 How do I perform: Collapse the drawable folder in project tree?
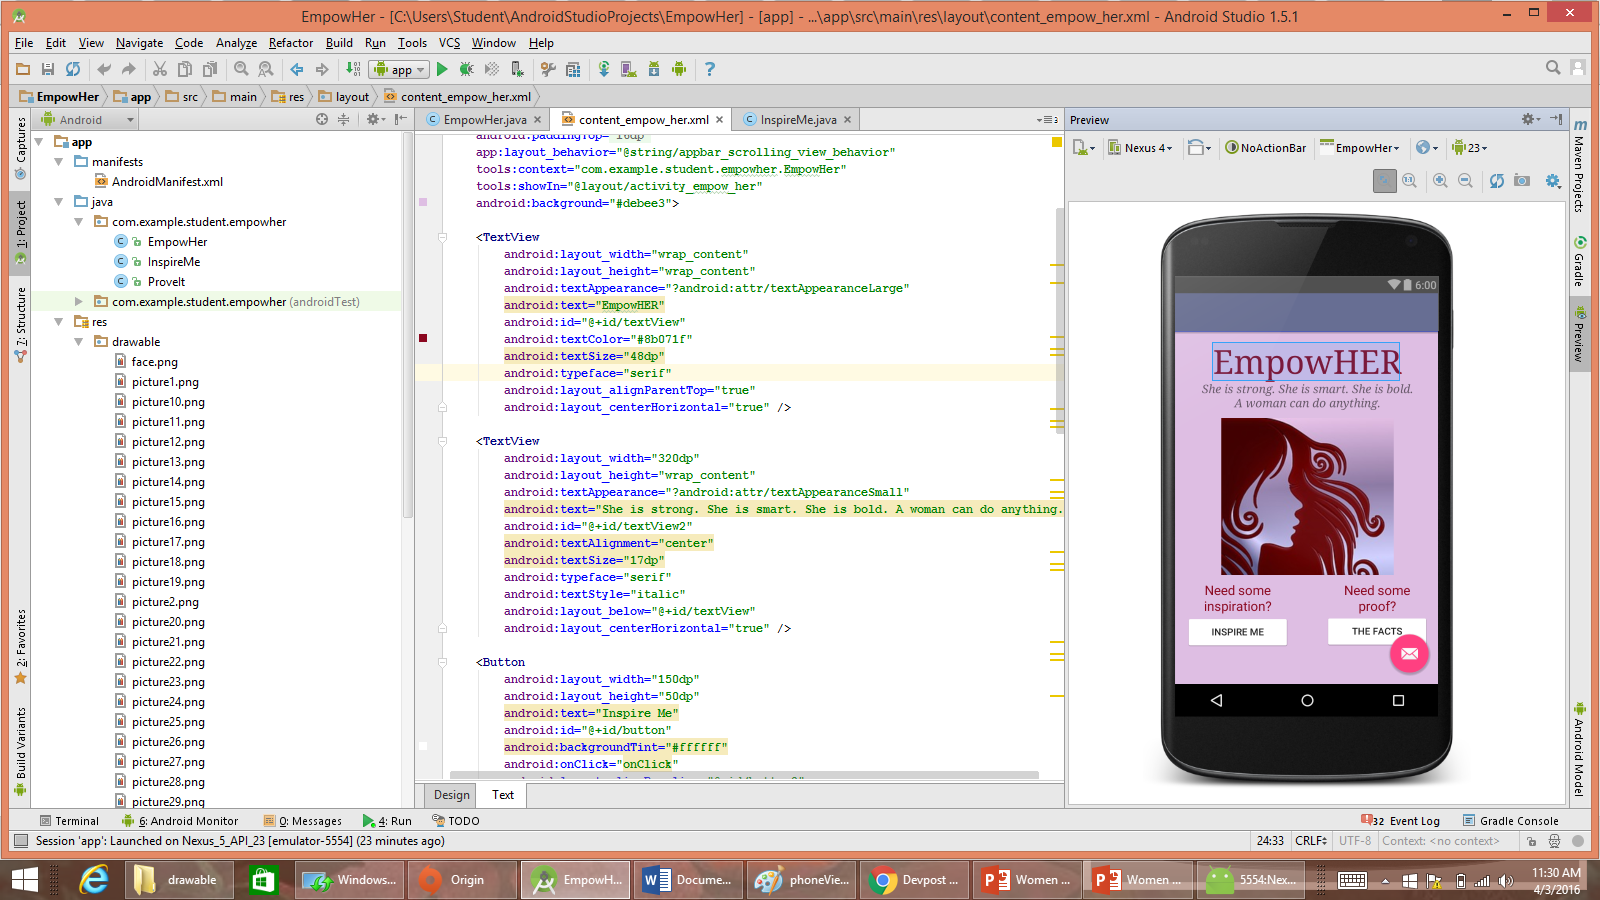coord(78,342)
